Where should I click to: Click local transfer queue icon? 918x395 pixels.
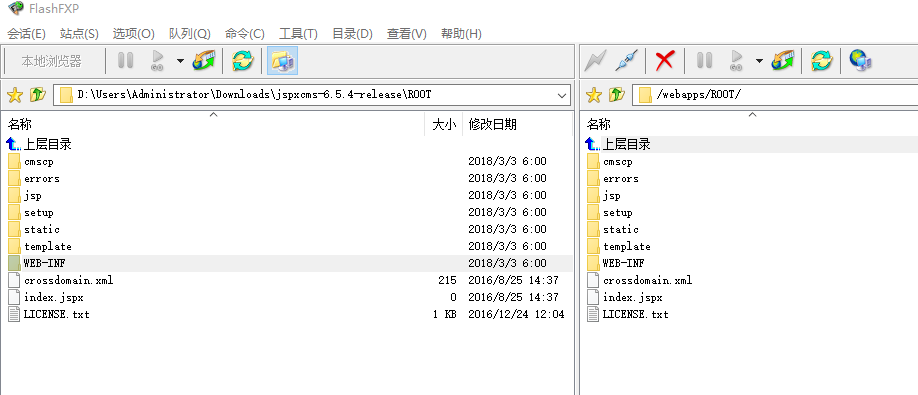coord(203,60)
